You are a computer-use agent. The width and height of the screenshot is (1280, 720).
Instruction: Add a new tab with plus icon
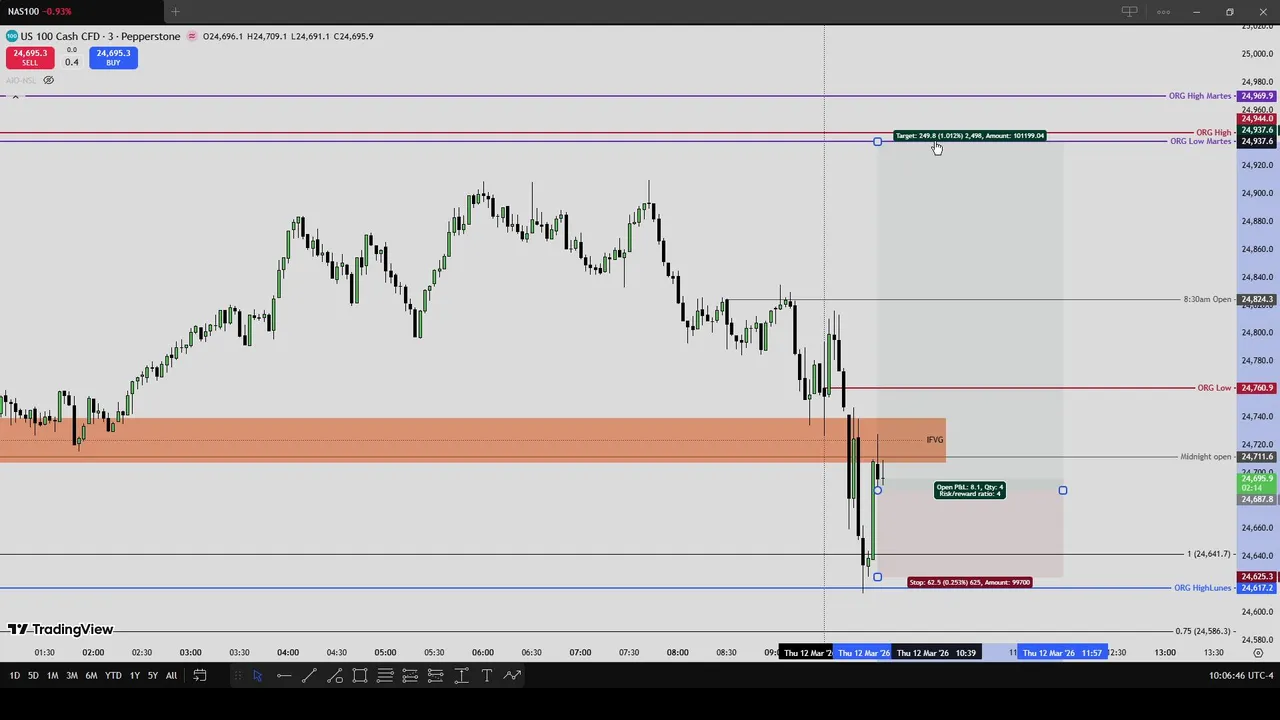pyautogui.click(x=175, y=12)
